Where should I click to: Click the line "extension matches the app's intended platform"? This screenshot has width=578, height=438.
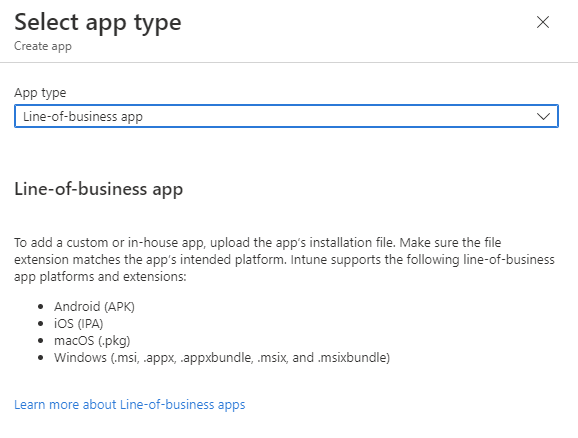pos(284,260)
